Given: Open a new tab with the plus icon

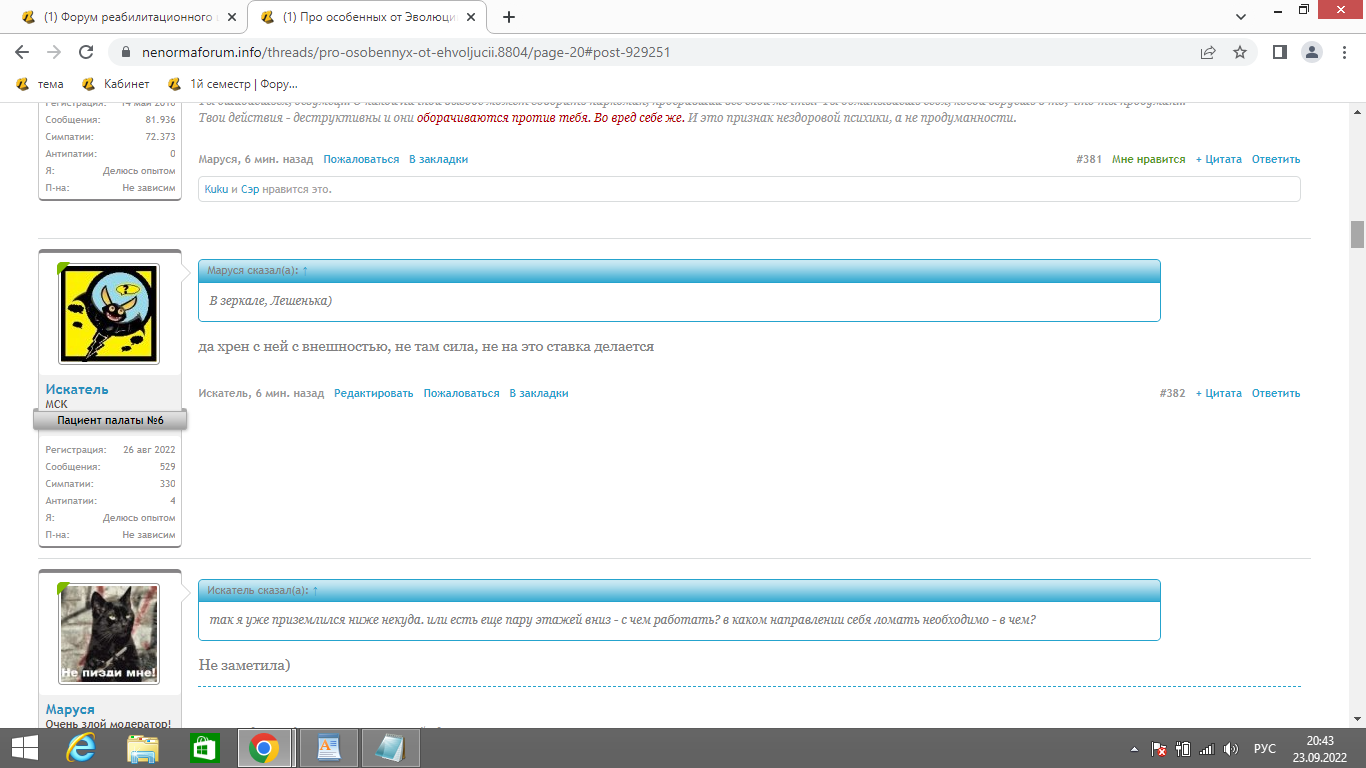Looking at the screenshot, I should [509, 17].
